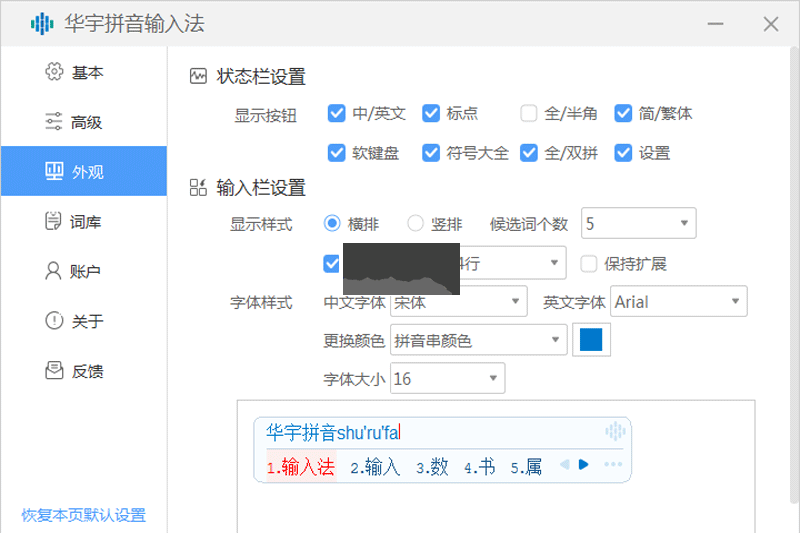Viewport: 800px width, 533px height.
Task: Click the 华宇拼音shu'ru'fa composition text
Action: pyautogui.click(x=333, y=433)
